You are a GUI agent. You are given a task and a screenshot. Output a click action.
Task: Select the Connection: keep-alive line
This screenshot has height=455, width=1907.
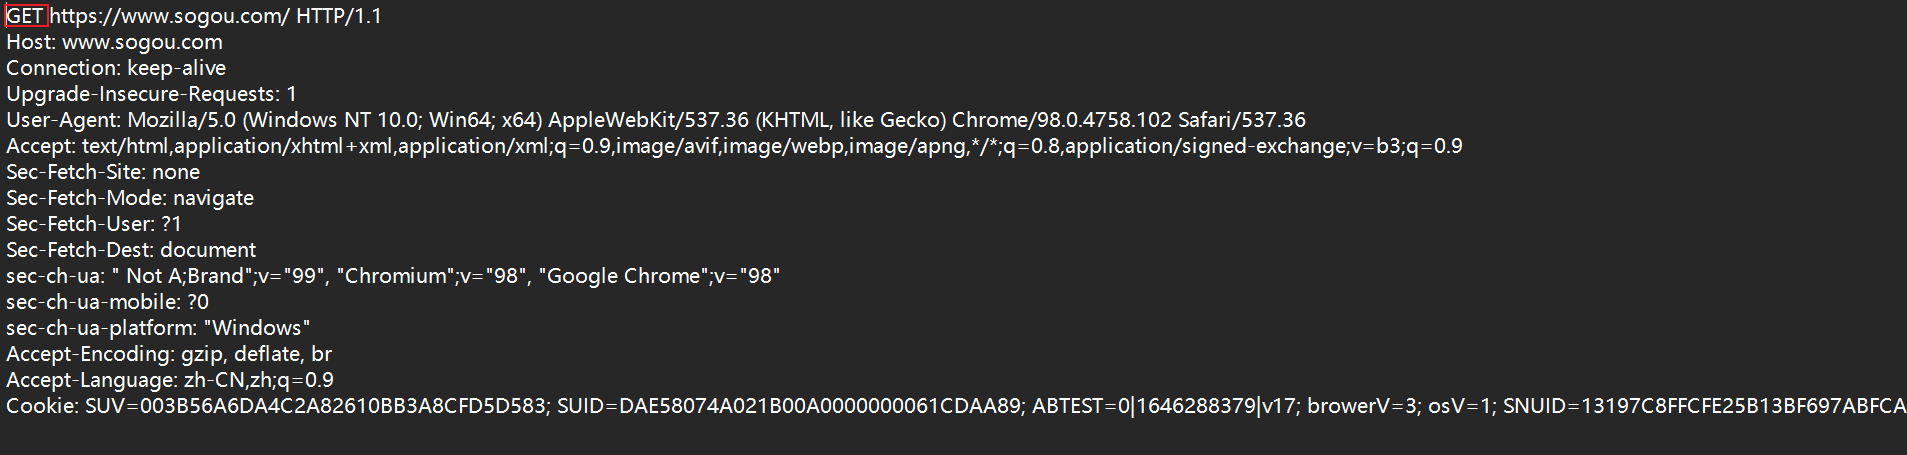pyautogui.click(x=116, y=69)
